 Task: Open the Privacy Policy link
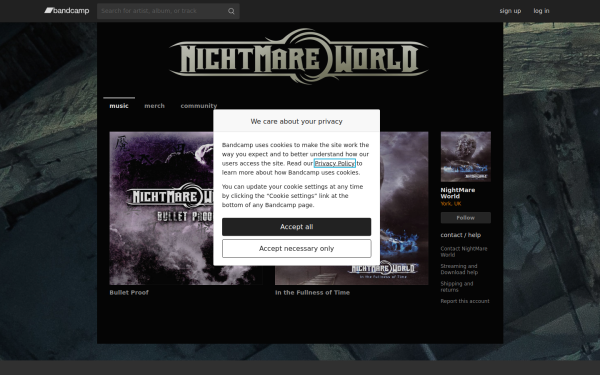click(x=335, y=163)
